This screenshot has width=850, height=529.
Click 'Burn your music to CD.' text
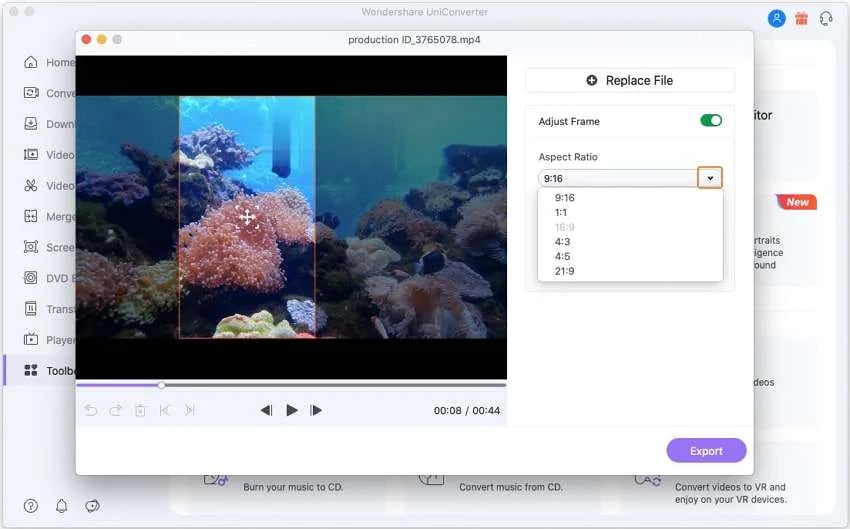(293, 487)
